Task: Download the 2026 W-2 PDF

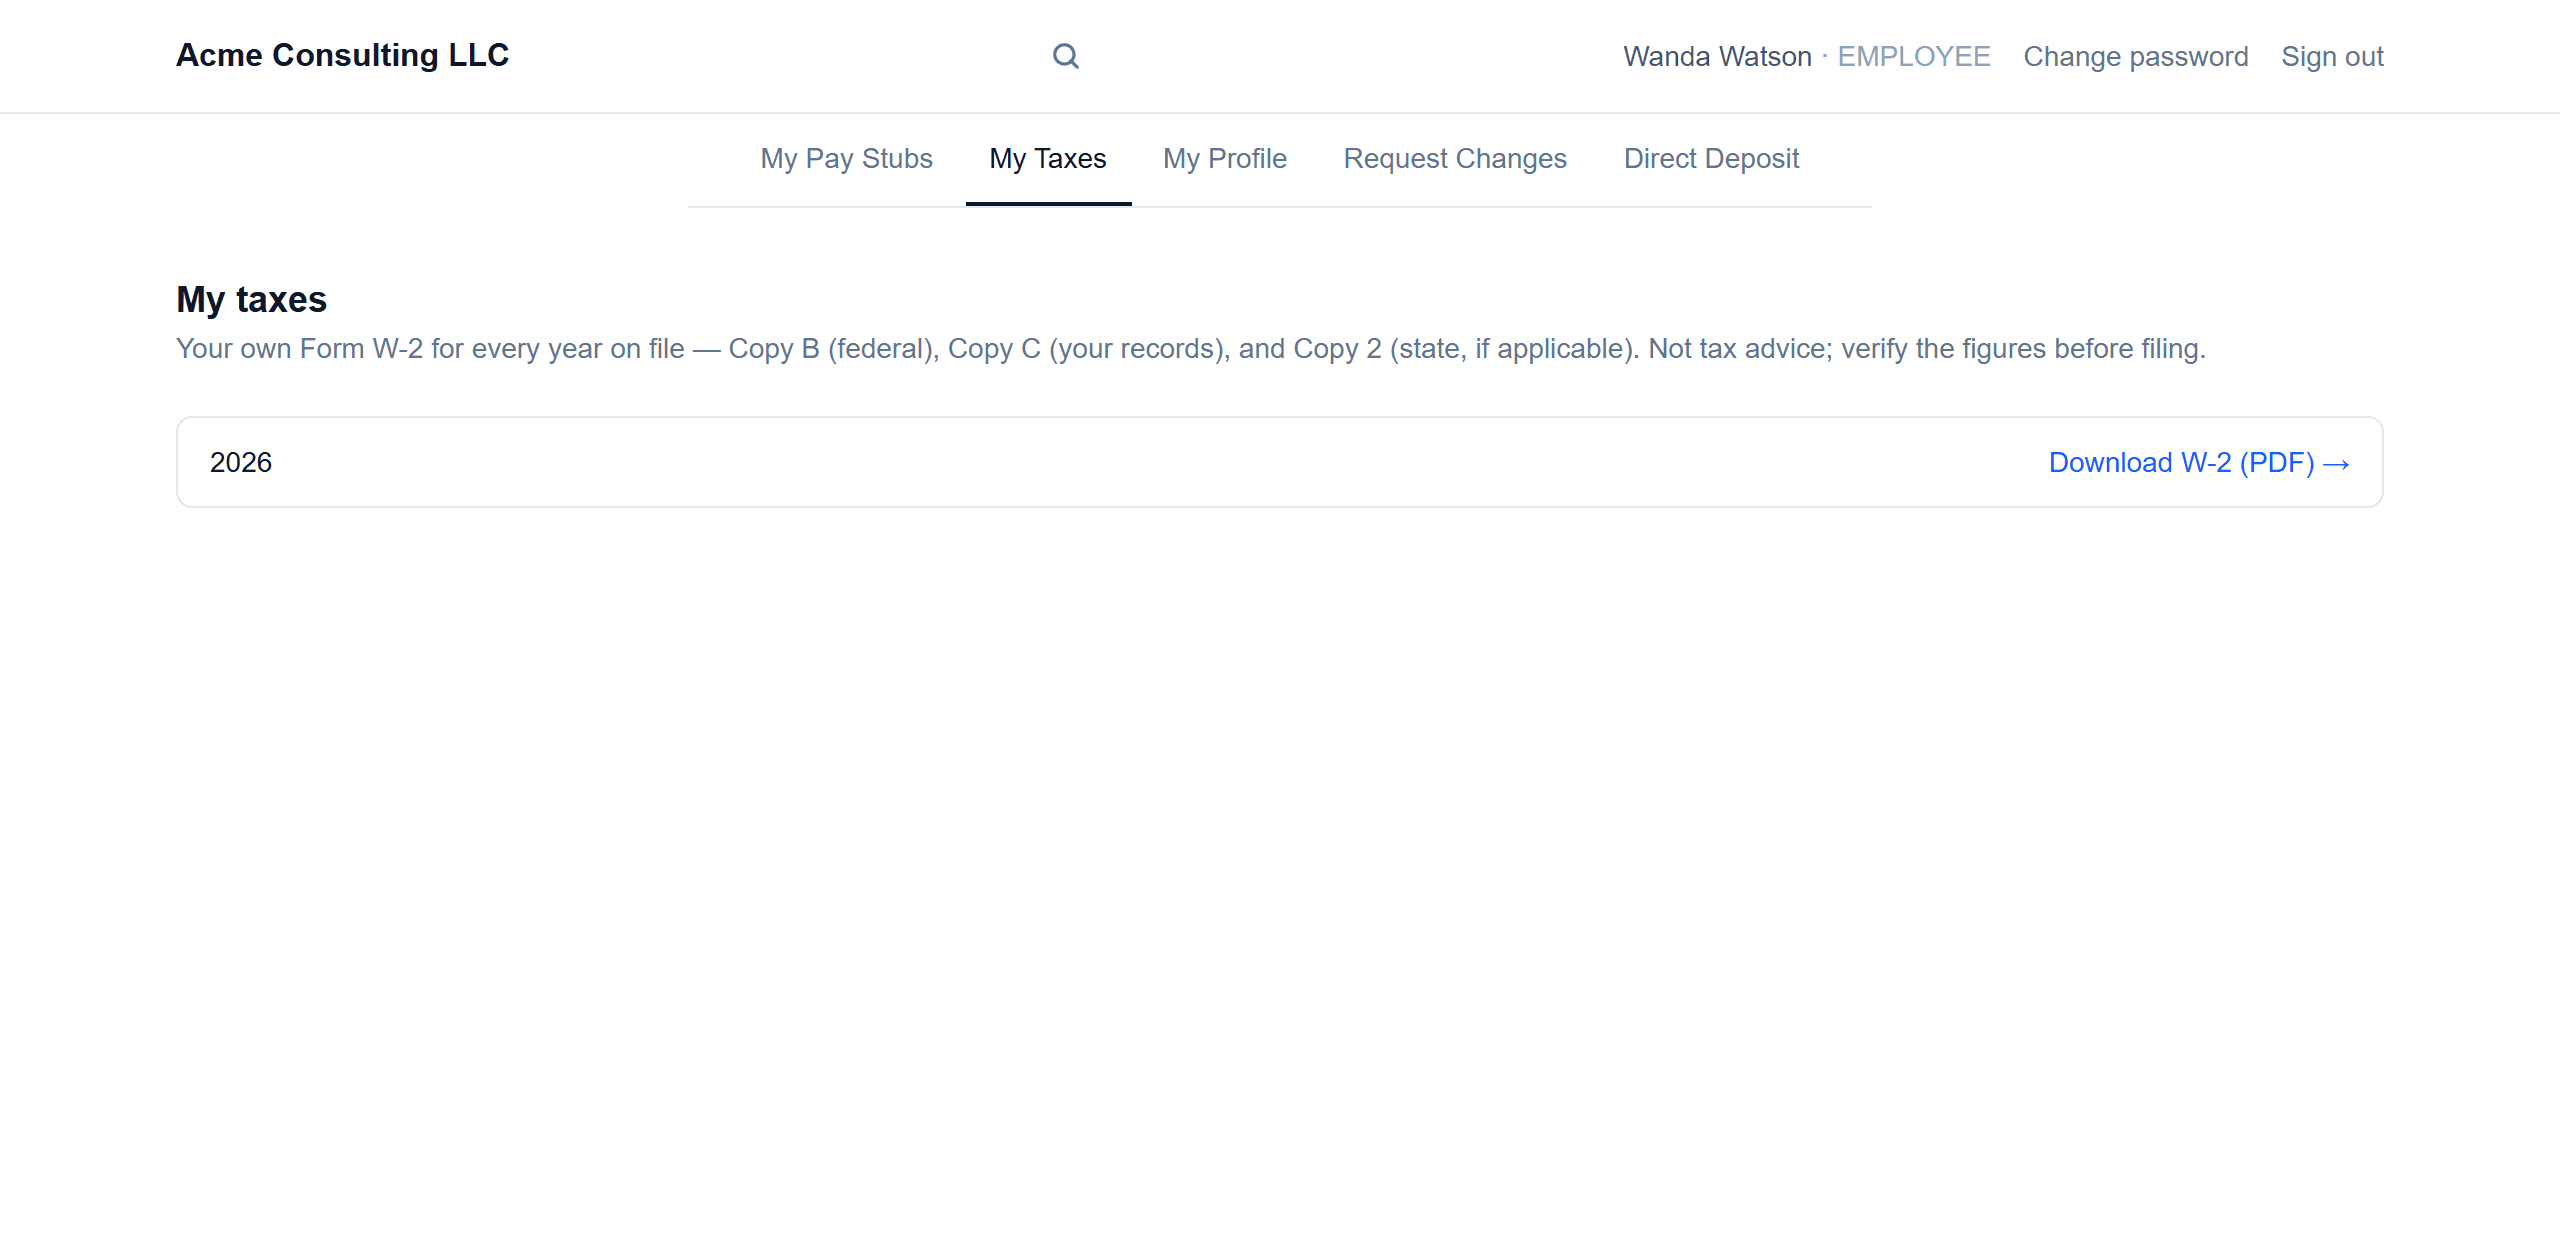Action: pos(2199,462)
